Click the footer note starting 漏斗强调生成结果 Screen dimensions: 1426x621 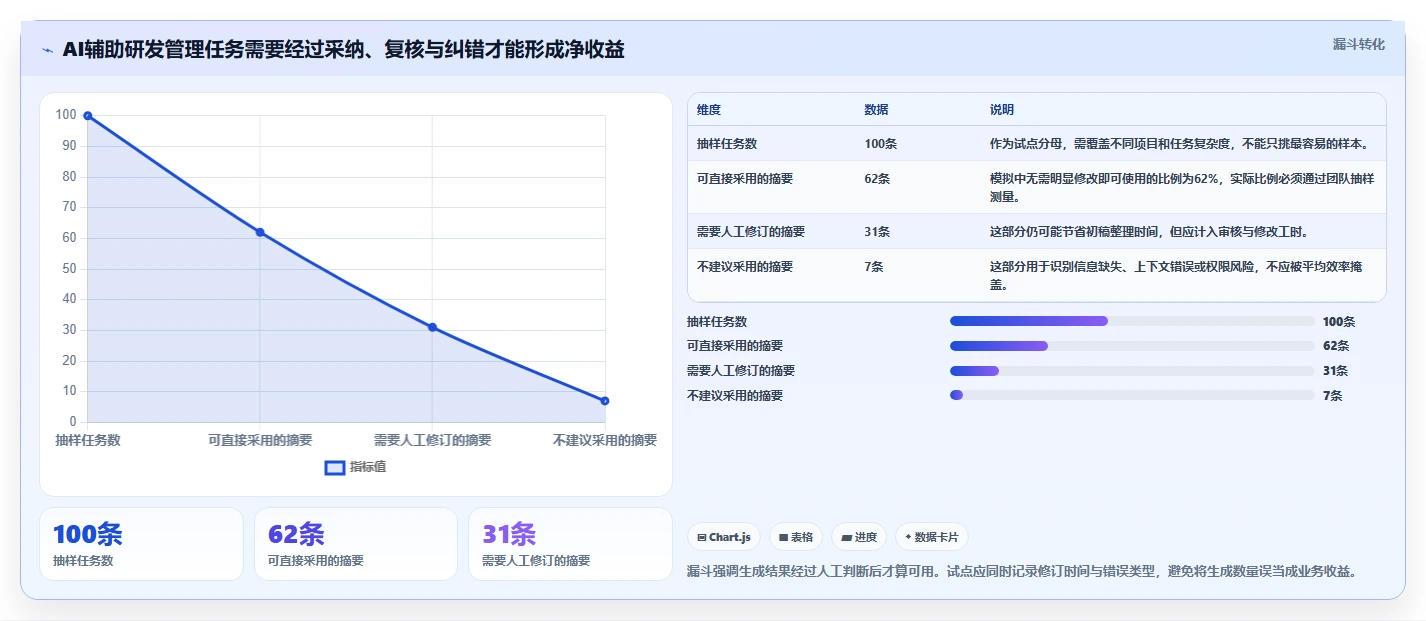pos(1022,572)
